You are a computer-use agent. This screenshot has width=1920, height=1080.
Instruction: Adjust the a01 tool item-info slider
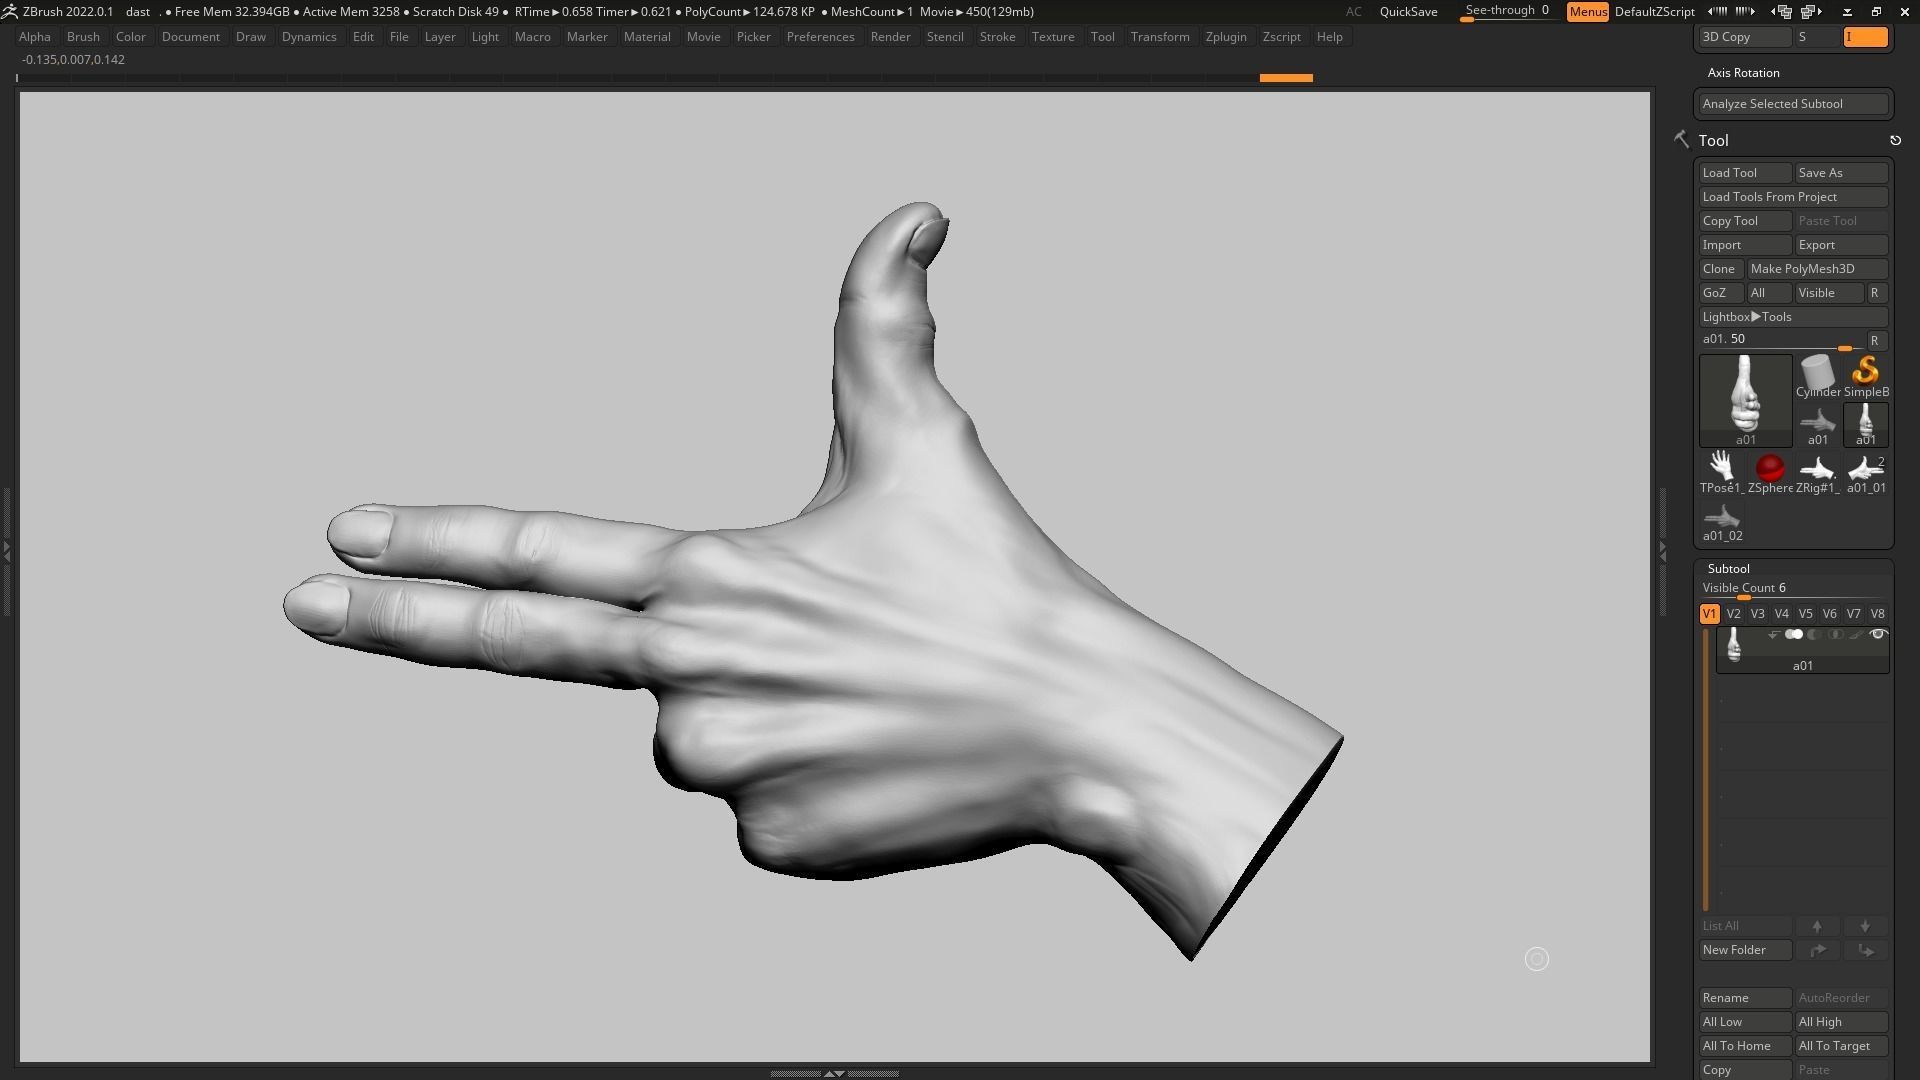[x=1780, y=341]
